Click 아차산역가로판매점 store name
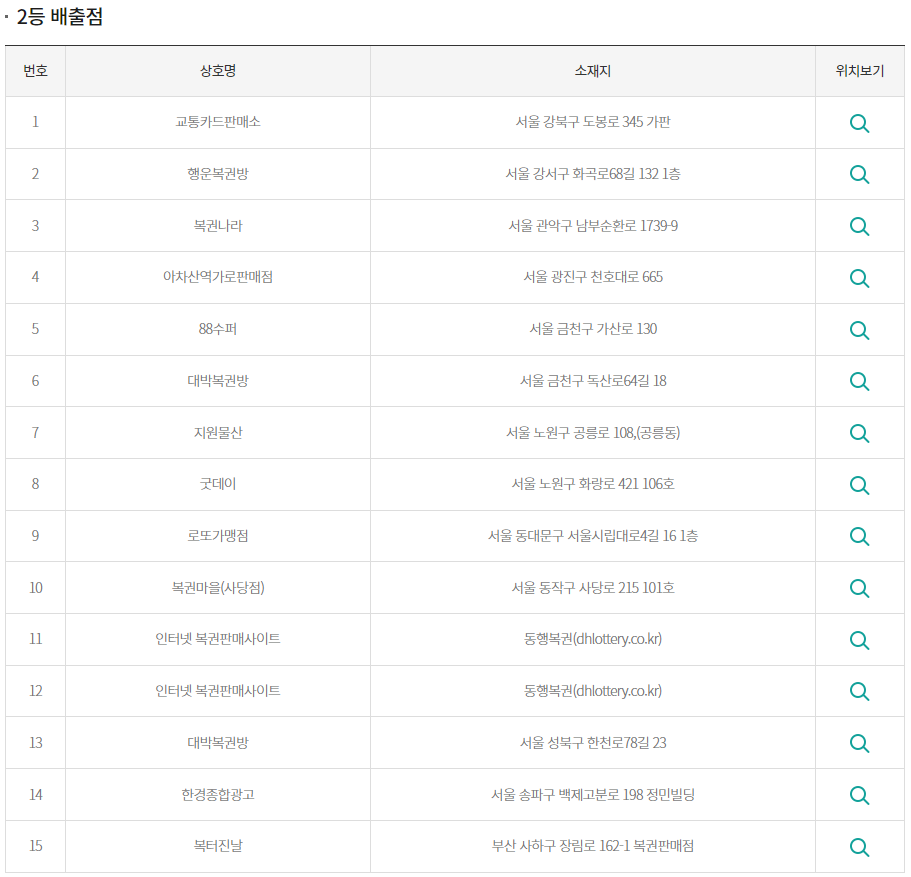The image size is (911, 877). point(218,277)
